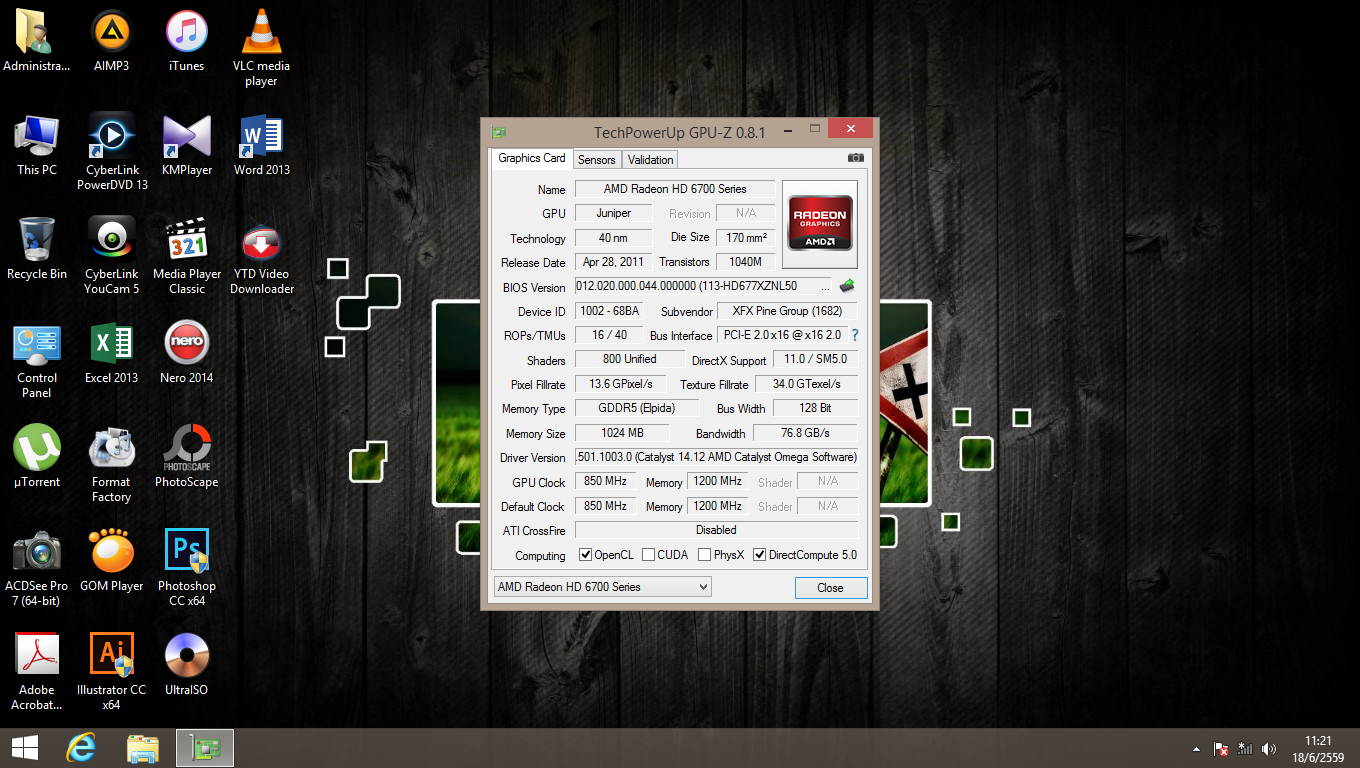Open Action Center flag tray icon
Image resolution: width=1360 pixels, height=768 pixels.
(1221, 749)
